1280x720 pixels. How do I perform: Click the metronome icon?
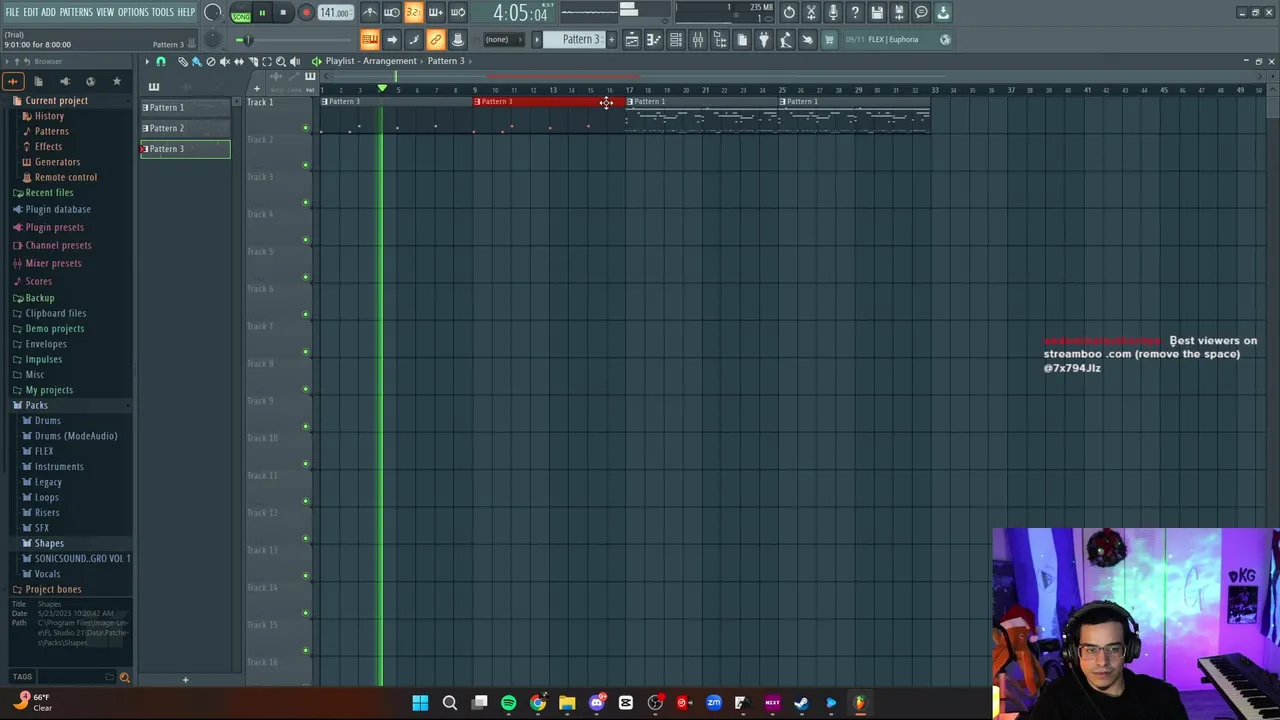coord(370,13)
